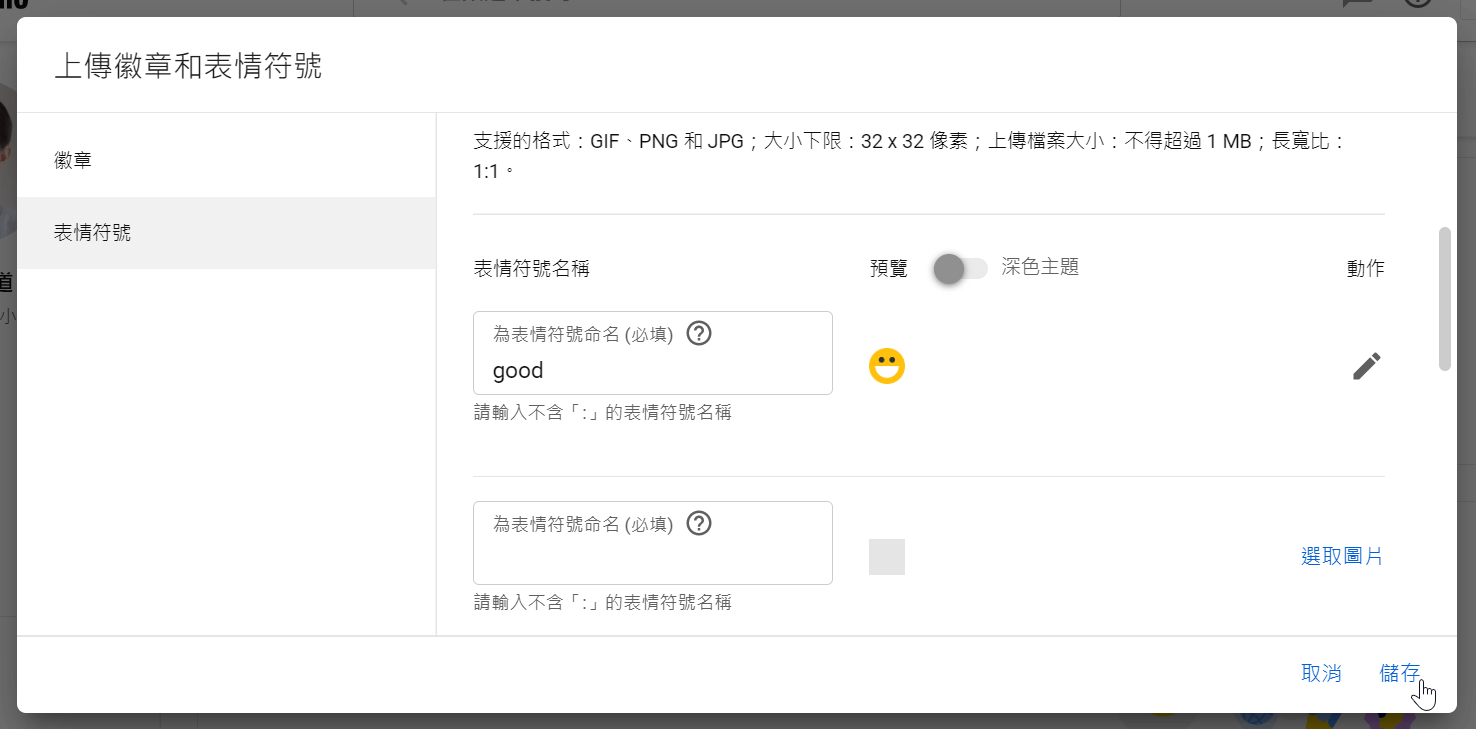This screenshot has width=1476, height=729.
Task: Focus the emoji name field containing good
Action: [653, 353]
